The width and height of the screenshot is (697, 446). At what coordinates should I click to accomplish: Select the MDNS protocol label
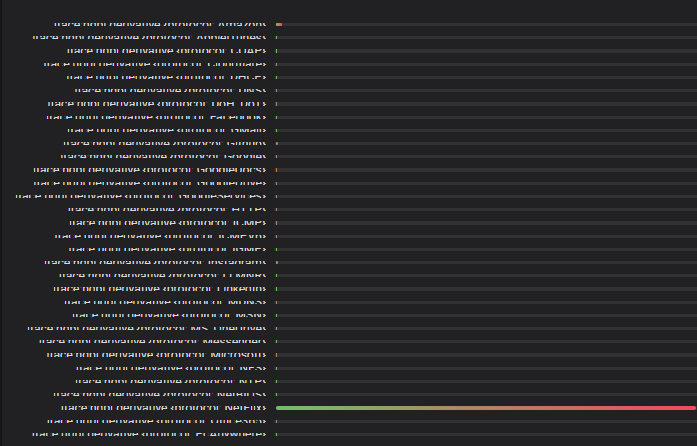coord(165,302)
